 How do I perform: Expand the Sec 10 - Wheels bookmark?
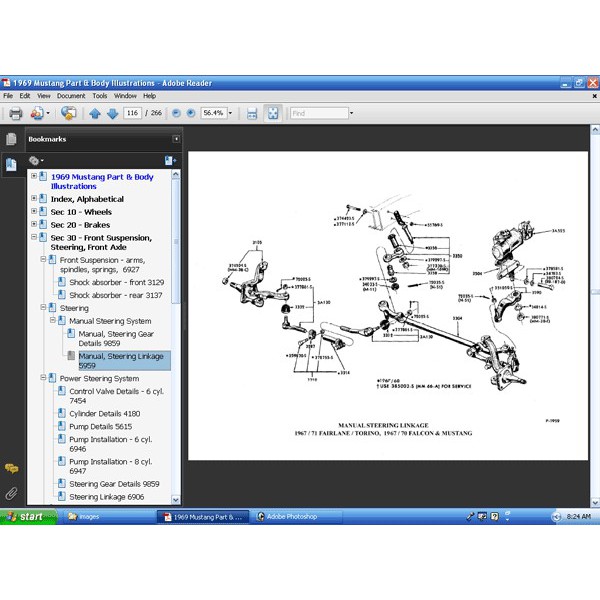[34, 211]
